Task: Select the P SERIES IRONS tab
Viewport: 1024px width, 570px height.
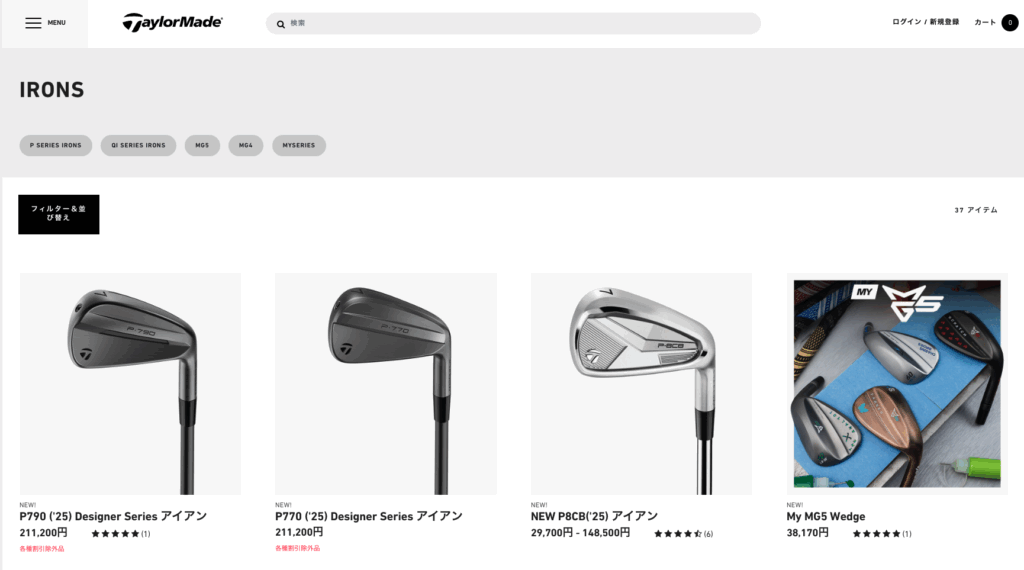Action: [x=56, y=146]
